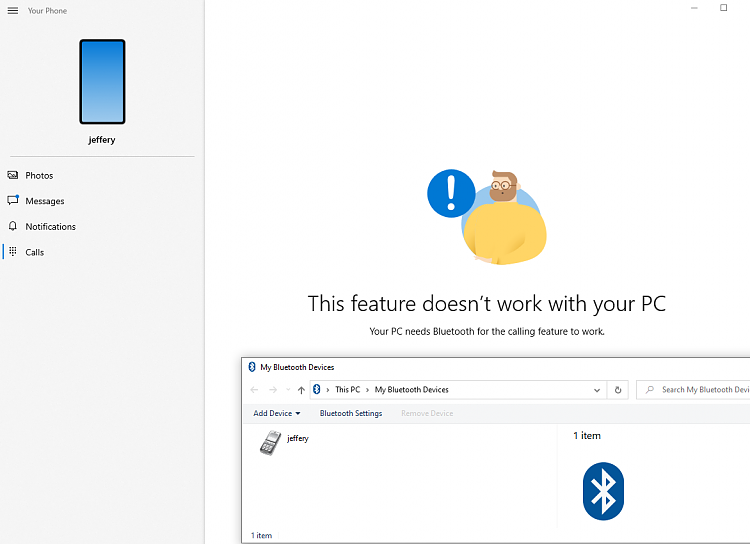The height and width of the screenshot is (544, 750).
Task: Click the Messages chat bubble icon
Action: coord(13,200)
